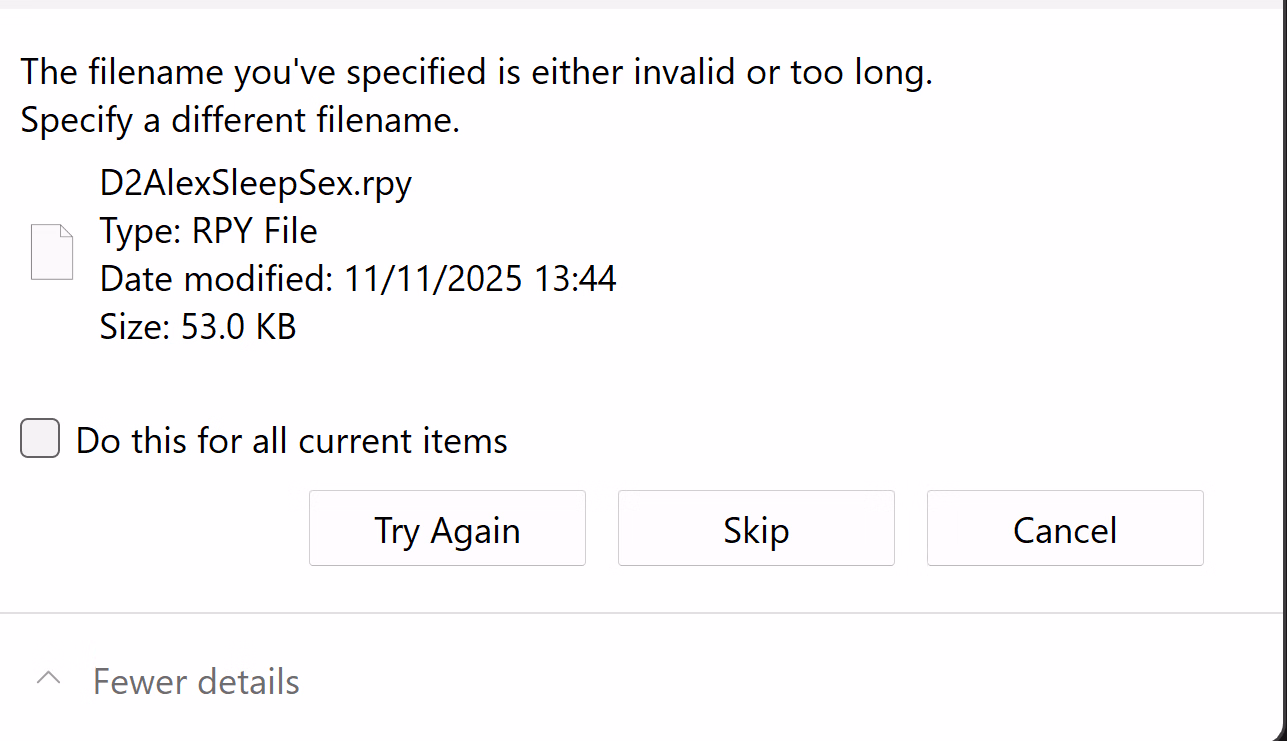Skip this file with the Skip button
Image resolution: width=1287 pixels, height=741 pixels.
(x=756, y=529)
